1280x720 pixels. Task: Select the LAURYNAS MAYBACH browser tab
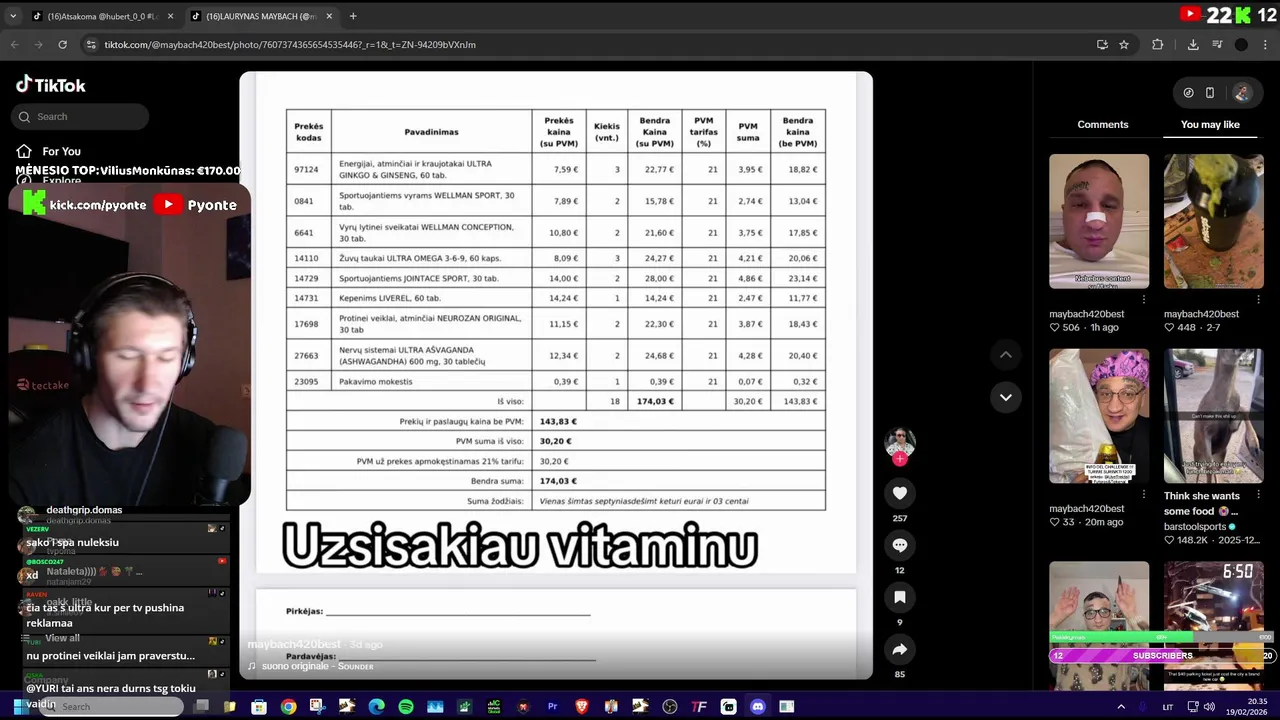[x=261, y=16]
